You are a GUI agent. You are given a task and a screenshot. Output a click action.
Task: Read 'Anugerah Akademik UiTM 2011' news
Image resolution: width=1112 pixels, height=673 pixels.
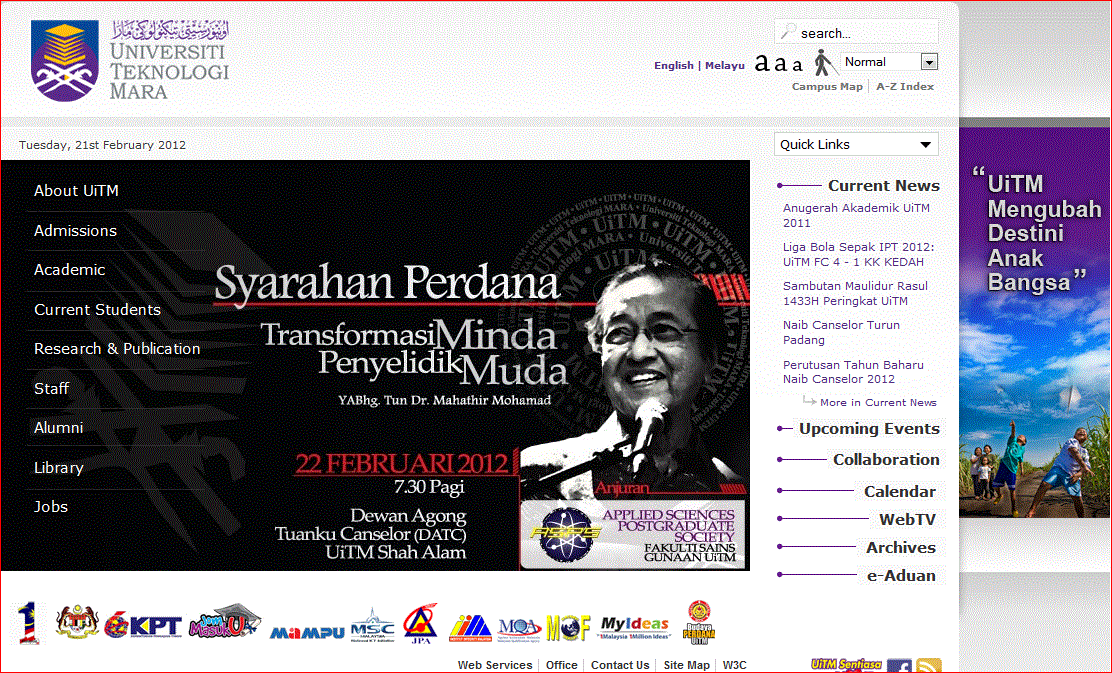point(856,216)
